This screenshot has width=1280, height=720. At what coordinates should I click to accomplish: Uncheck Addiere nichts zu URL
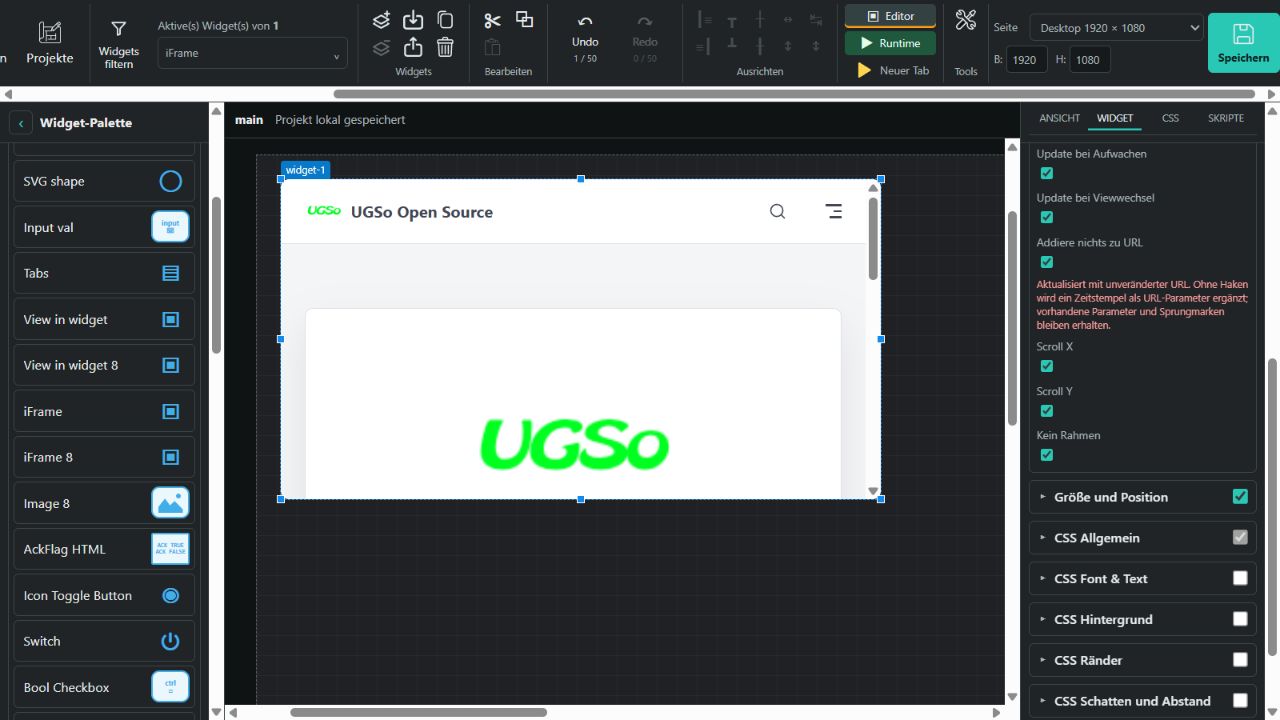(x=1047, y=262)
